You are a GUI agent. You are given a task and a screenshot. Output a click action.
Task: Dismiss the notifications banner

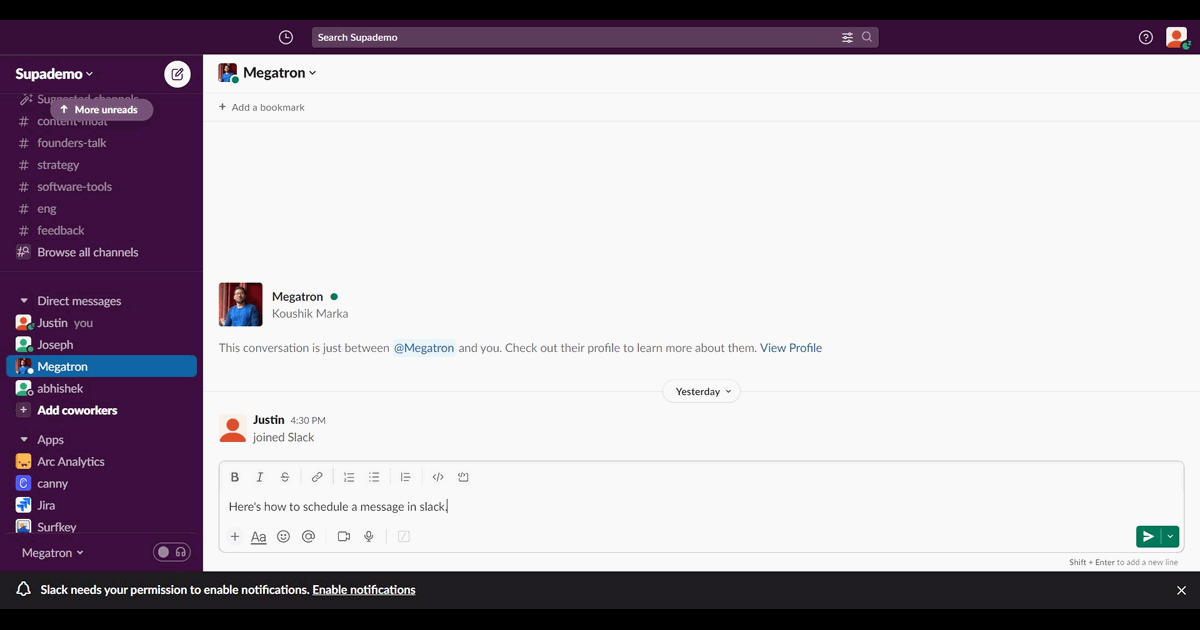pyautogui.click(x=1181, y=591)
